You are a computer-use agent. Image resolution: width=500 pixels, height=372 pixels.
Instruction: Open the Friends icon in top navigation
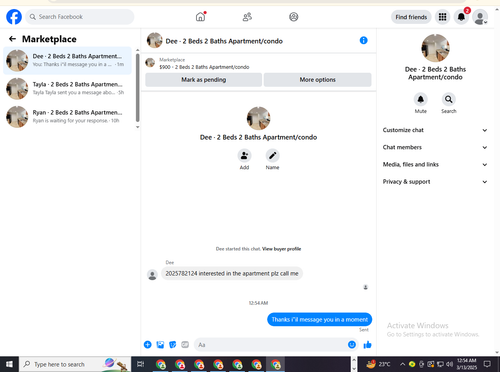point(247,17)
